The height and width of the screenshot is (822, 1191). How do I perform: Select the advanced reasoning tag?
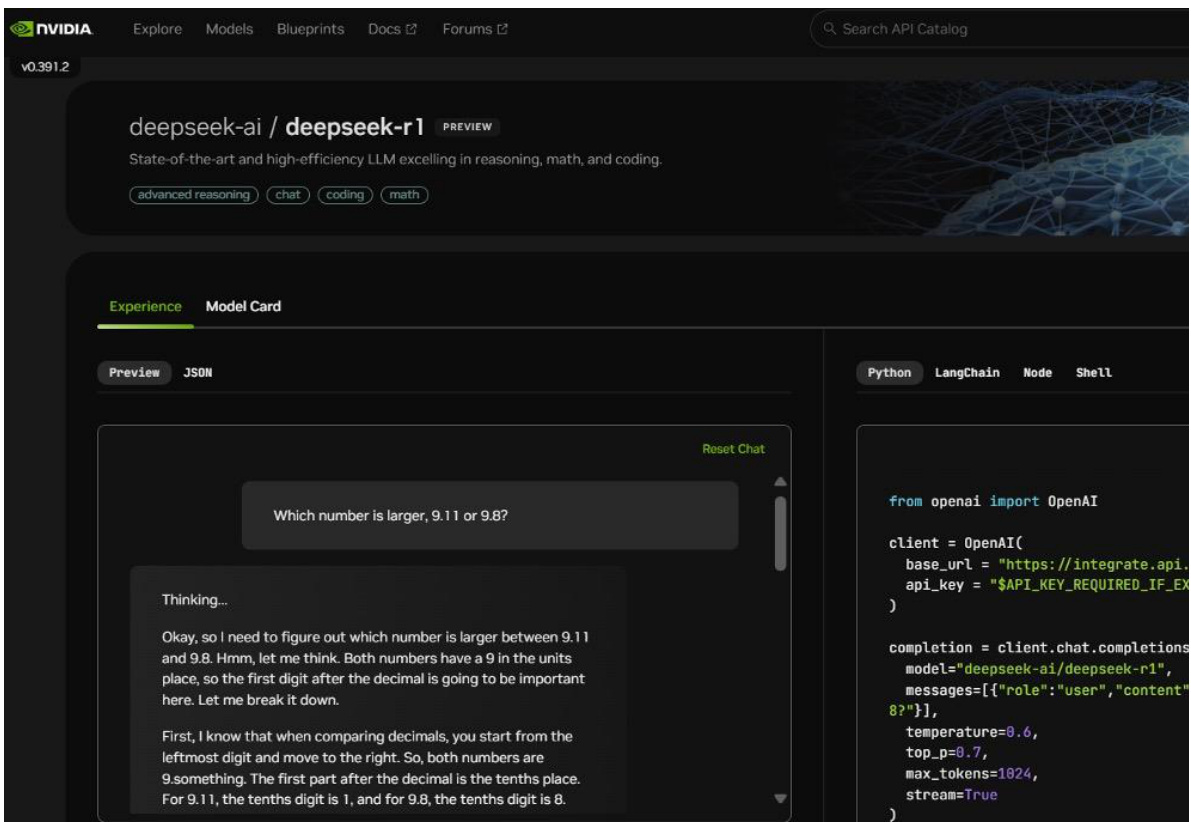point(194,194)
